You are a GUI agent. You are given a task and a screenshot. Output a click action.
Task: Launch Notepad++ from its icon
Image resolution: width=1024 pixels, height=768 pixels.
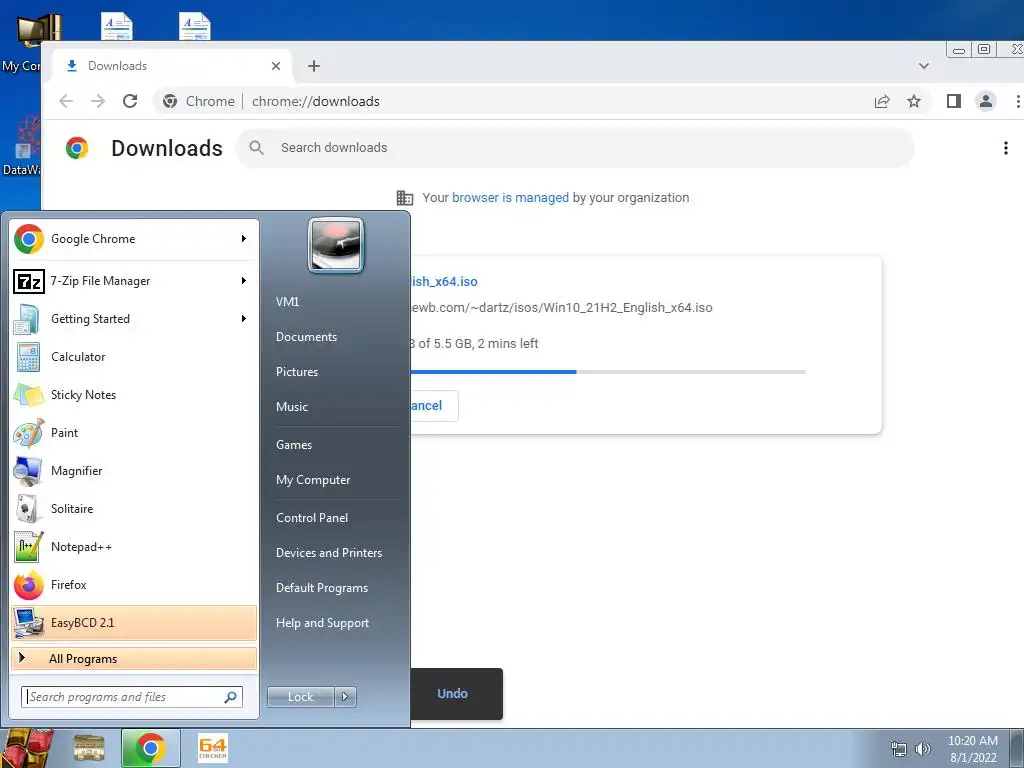coord(28,547)
